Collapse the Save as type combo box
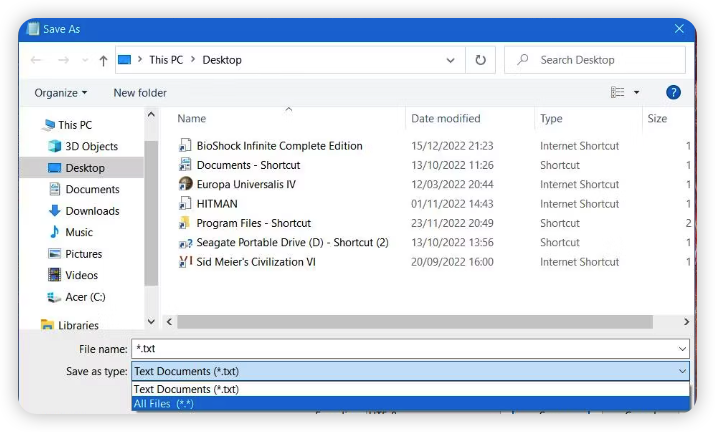This screenshot has height=432, width=715. 682,371
